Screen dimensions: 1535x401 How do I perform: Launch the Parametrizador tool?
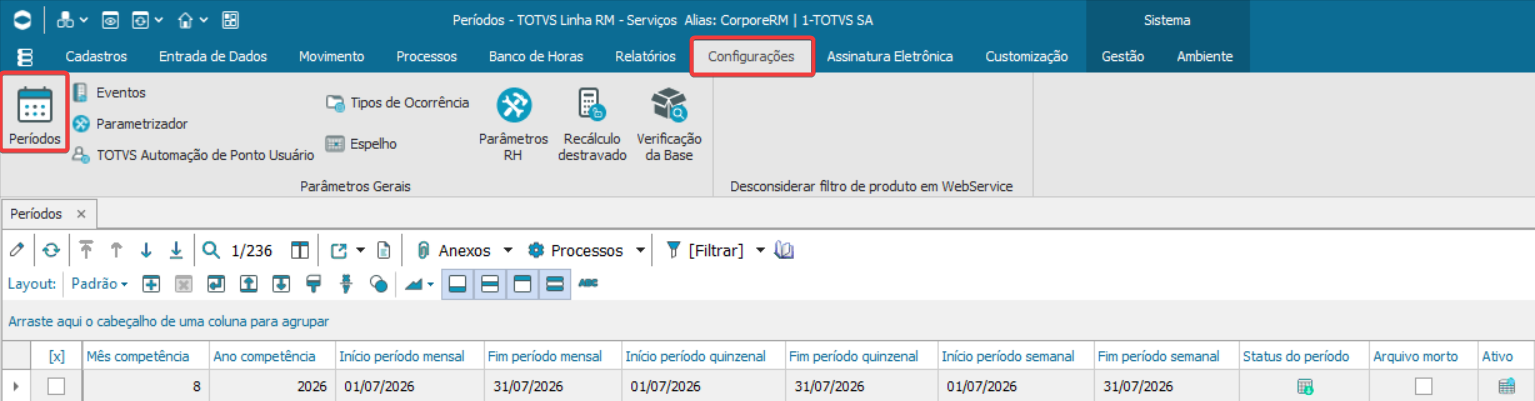tap(130, 123)
